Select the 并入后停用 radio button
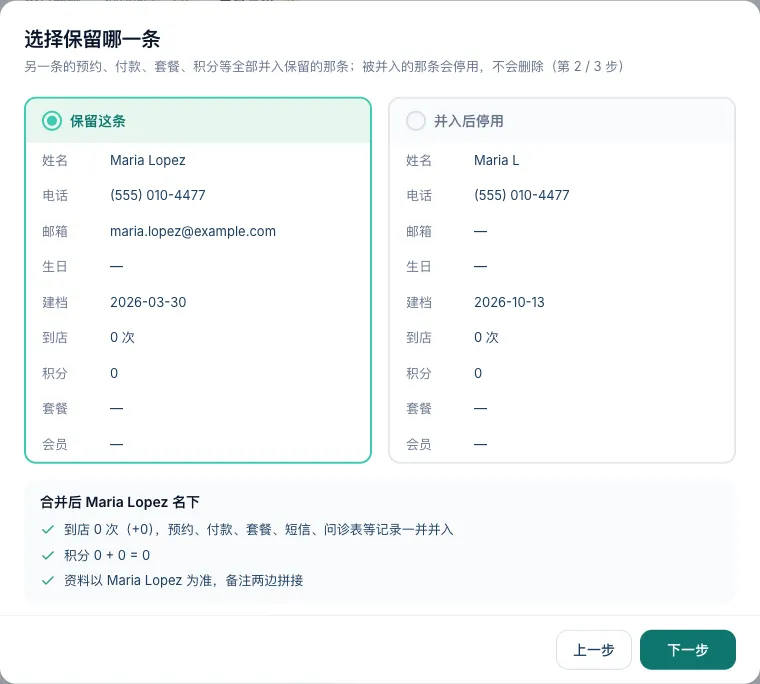Screen dimensions: 760x684 coord(416,121)
